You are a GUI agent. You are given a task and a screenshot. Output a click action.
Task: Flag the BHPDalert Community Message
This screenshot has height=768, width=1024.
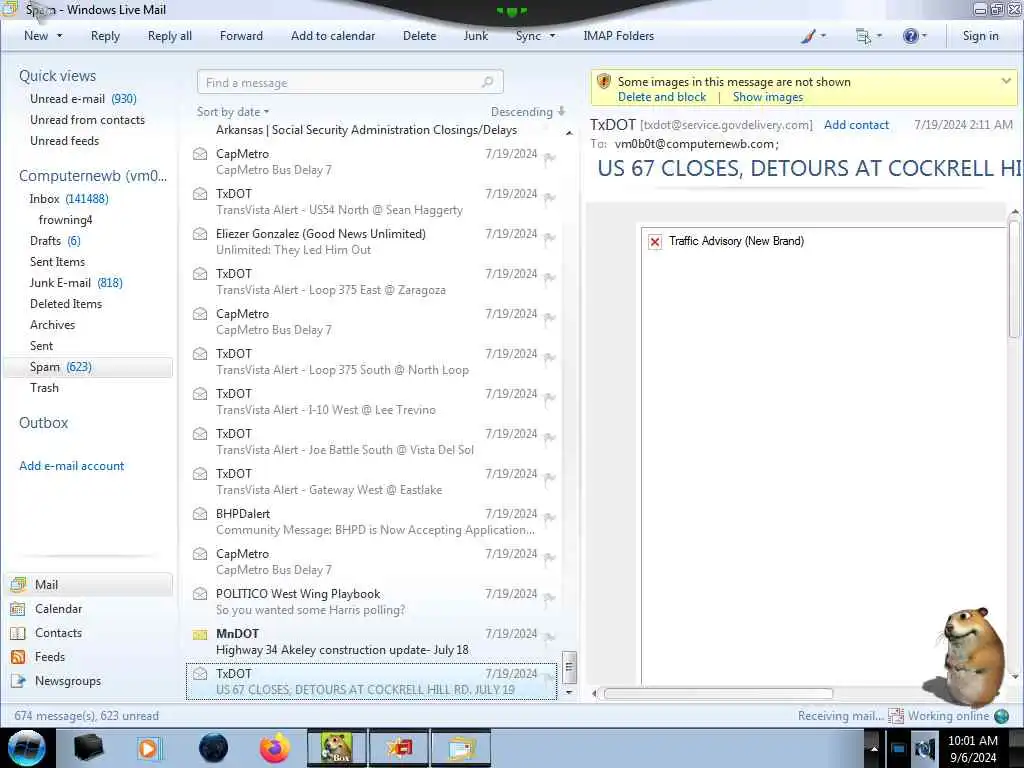(x=549, y=519)
